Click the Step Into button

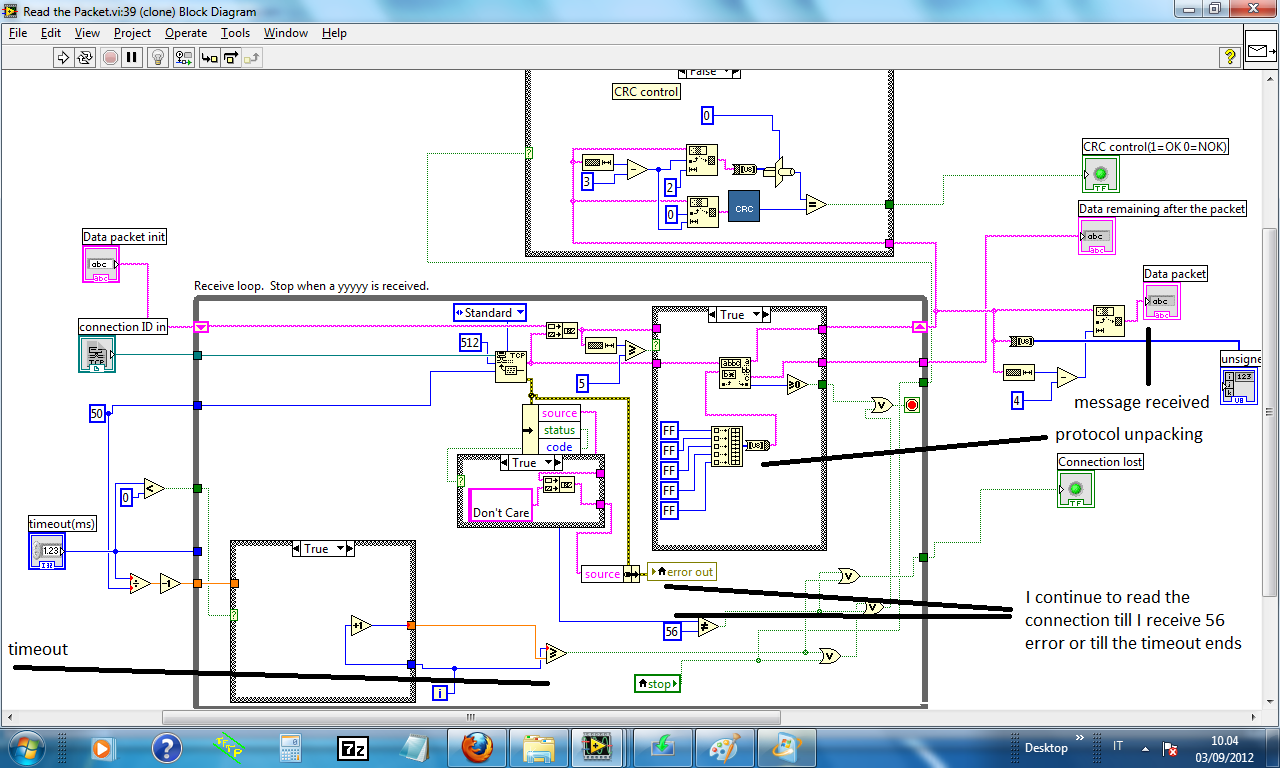tap(209, 58)
